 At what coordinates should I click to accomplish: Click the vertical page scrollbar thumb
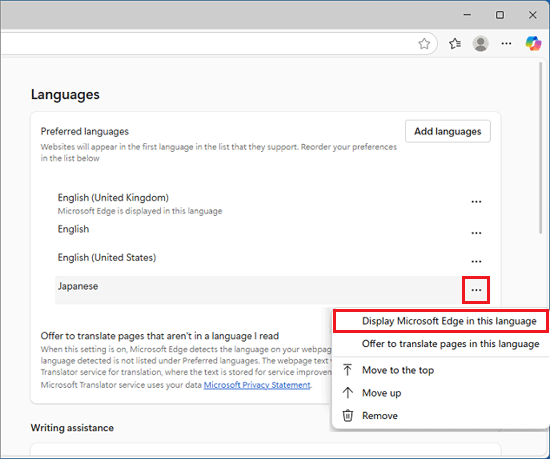(541, 147)
